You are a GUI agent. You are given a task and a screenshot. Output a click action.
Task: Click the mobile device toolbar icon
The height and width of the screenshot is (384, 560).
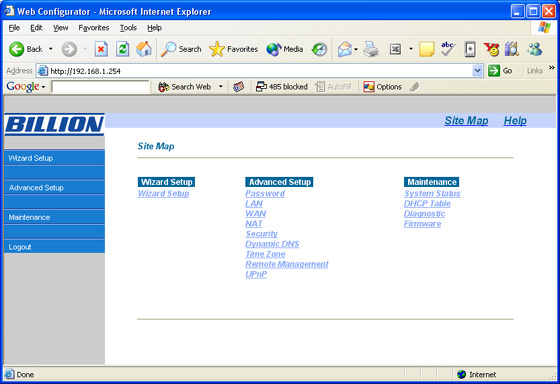coord(470,49)
